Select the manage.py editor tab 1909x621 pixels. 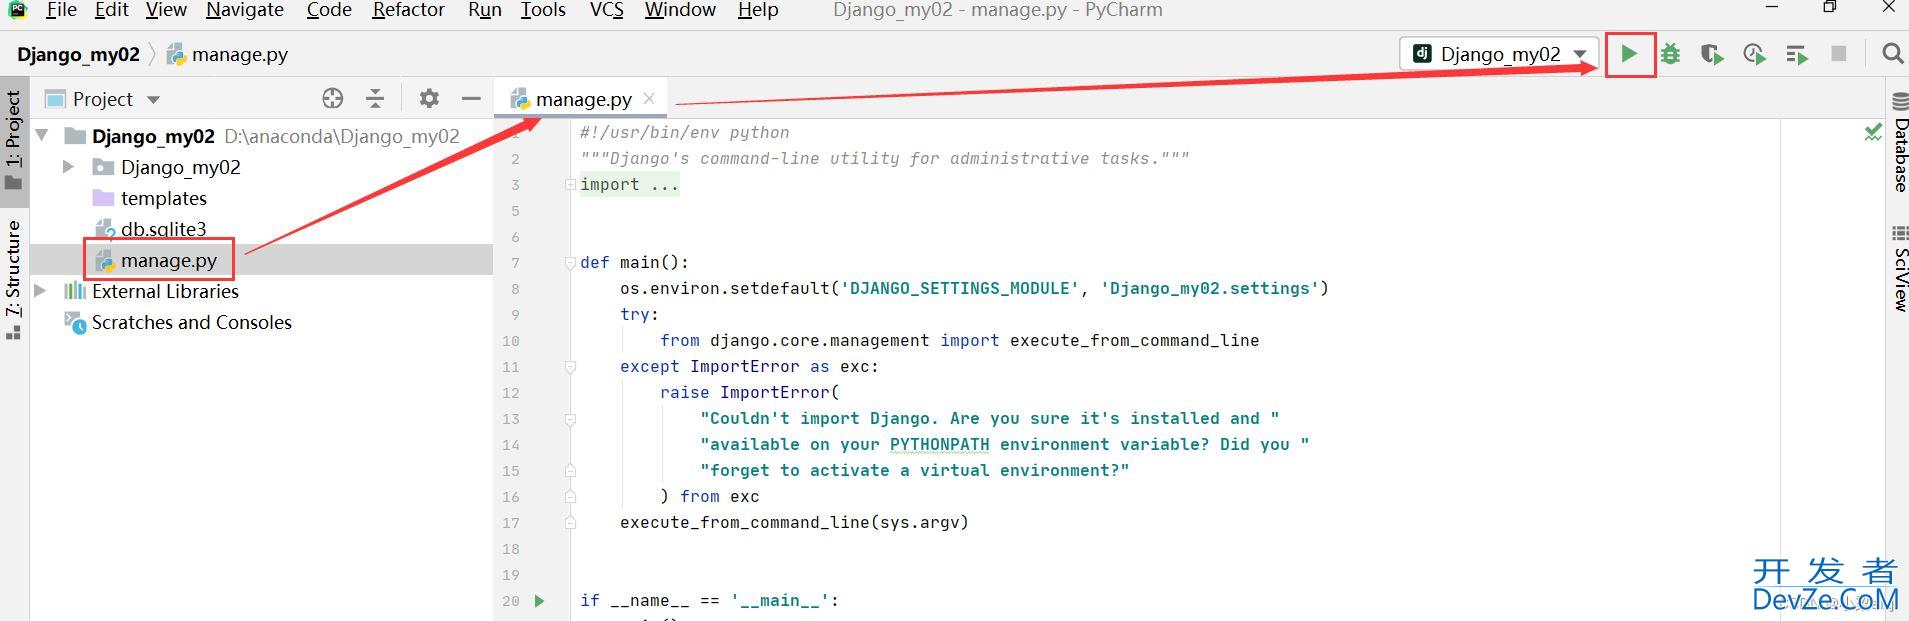coord(583,99)
